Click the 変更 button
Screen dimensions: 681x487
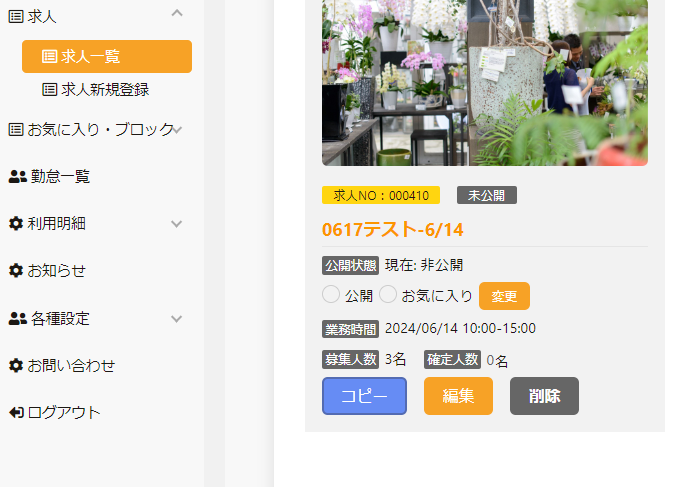pyautogui.click(x=504, y=296)
